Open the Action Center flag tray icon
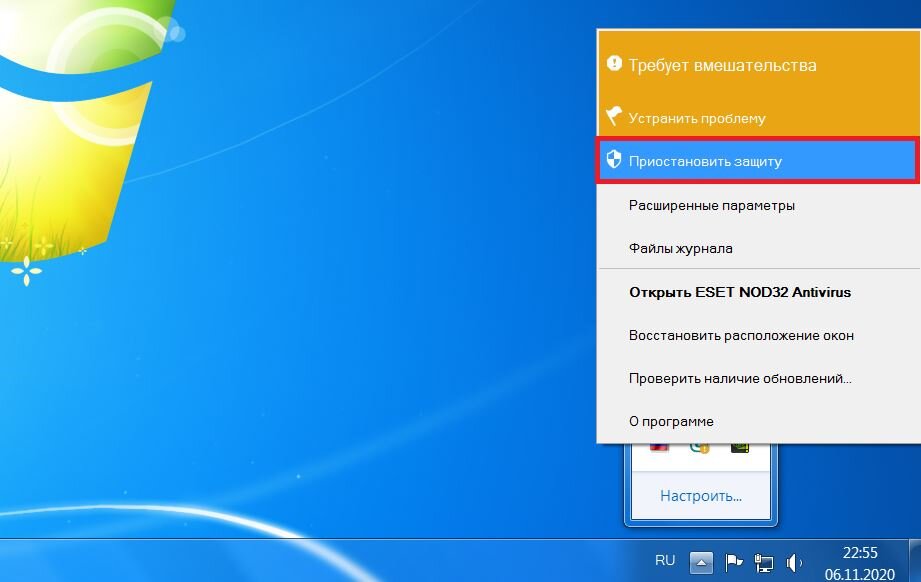The image size is (921, 582). point(734,563)
